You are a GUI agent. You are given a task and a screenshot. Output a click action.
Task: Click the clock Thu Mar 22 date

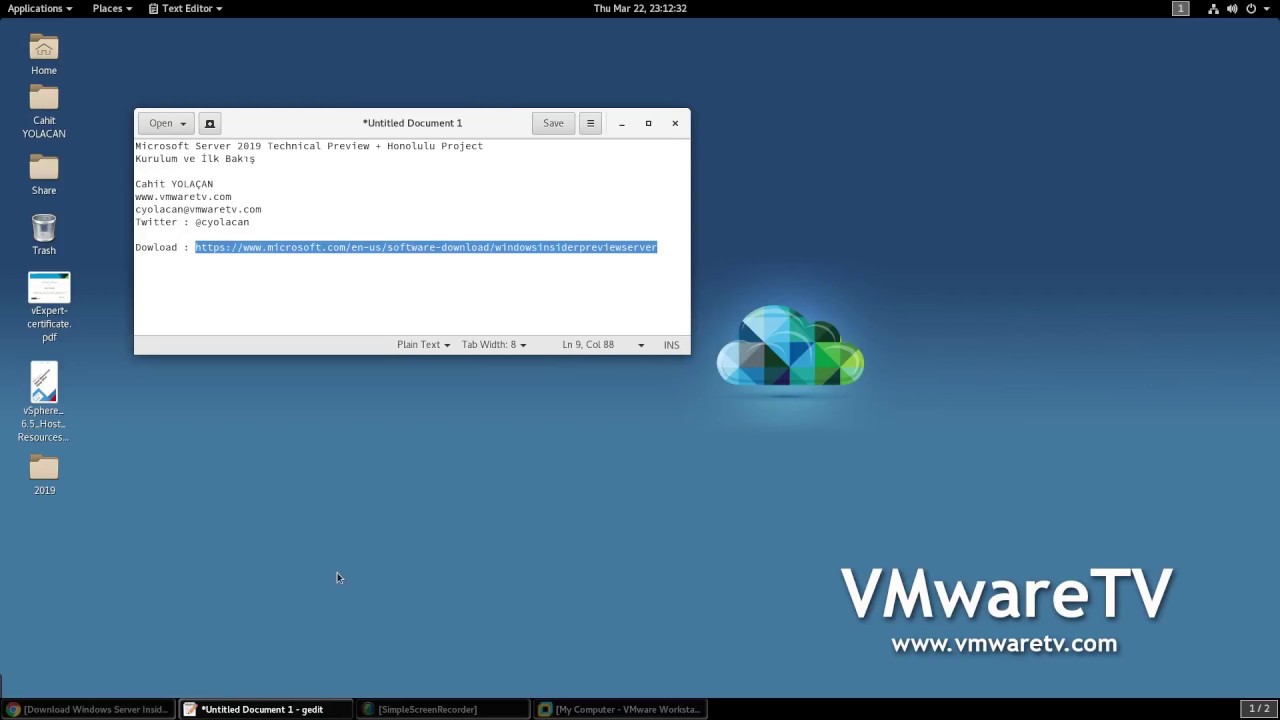(x=640, y=8)
